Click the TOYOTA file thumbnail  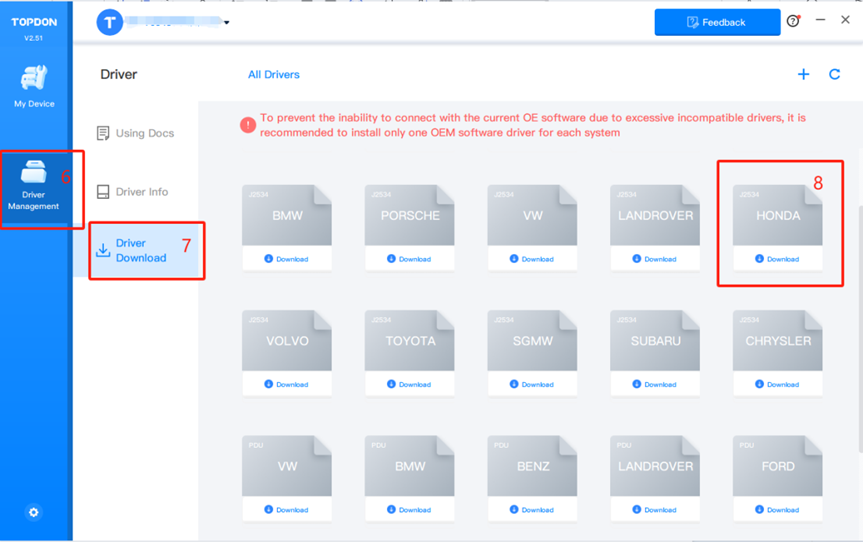click(409, 341)
